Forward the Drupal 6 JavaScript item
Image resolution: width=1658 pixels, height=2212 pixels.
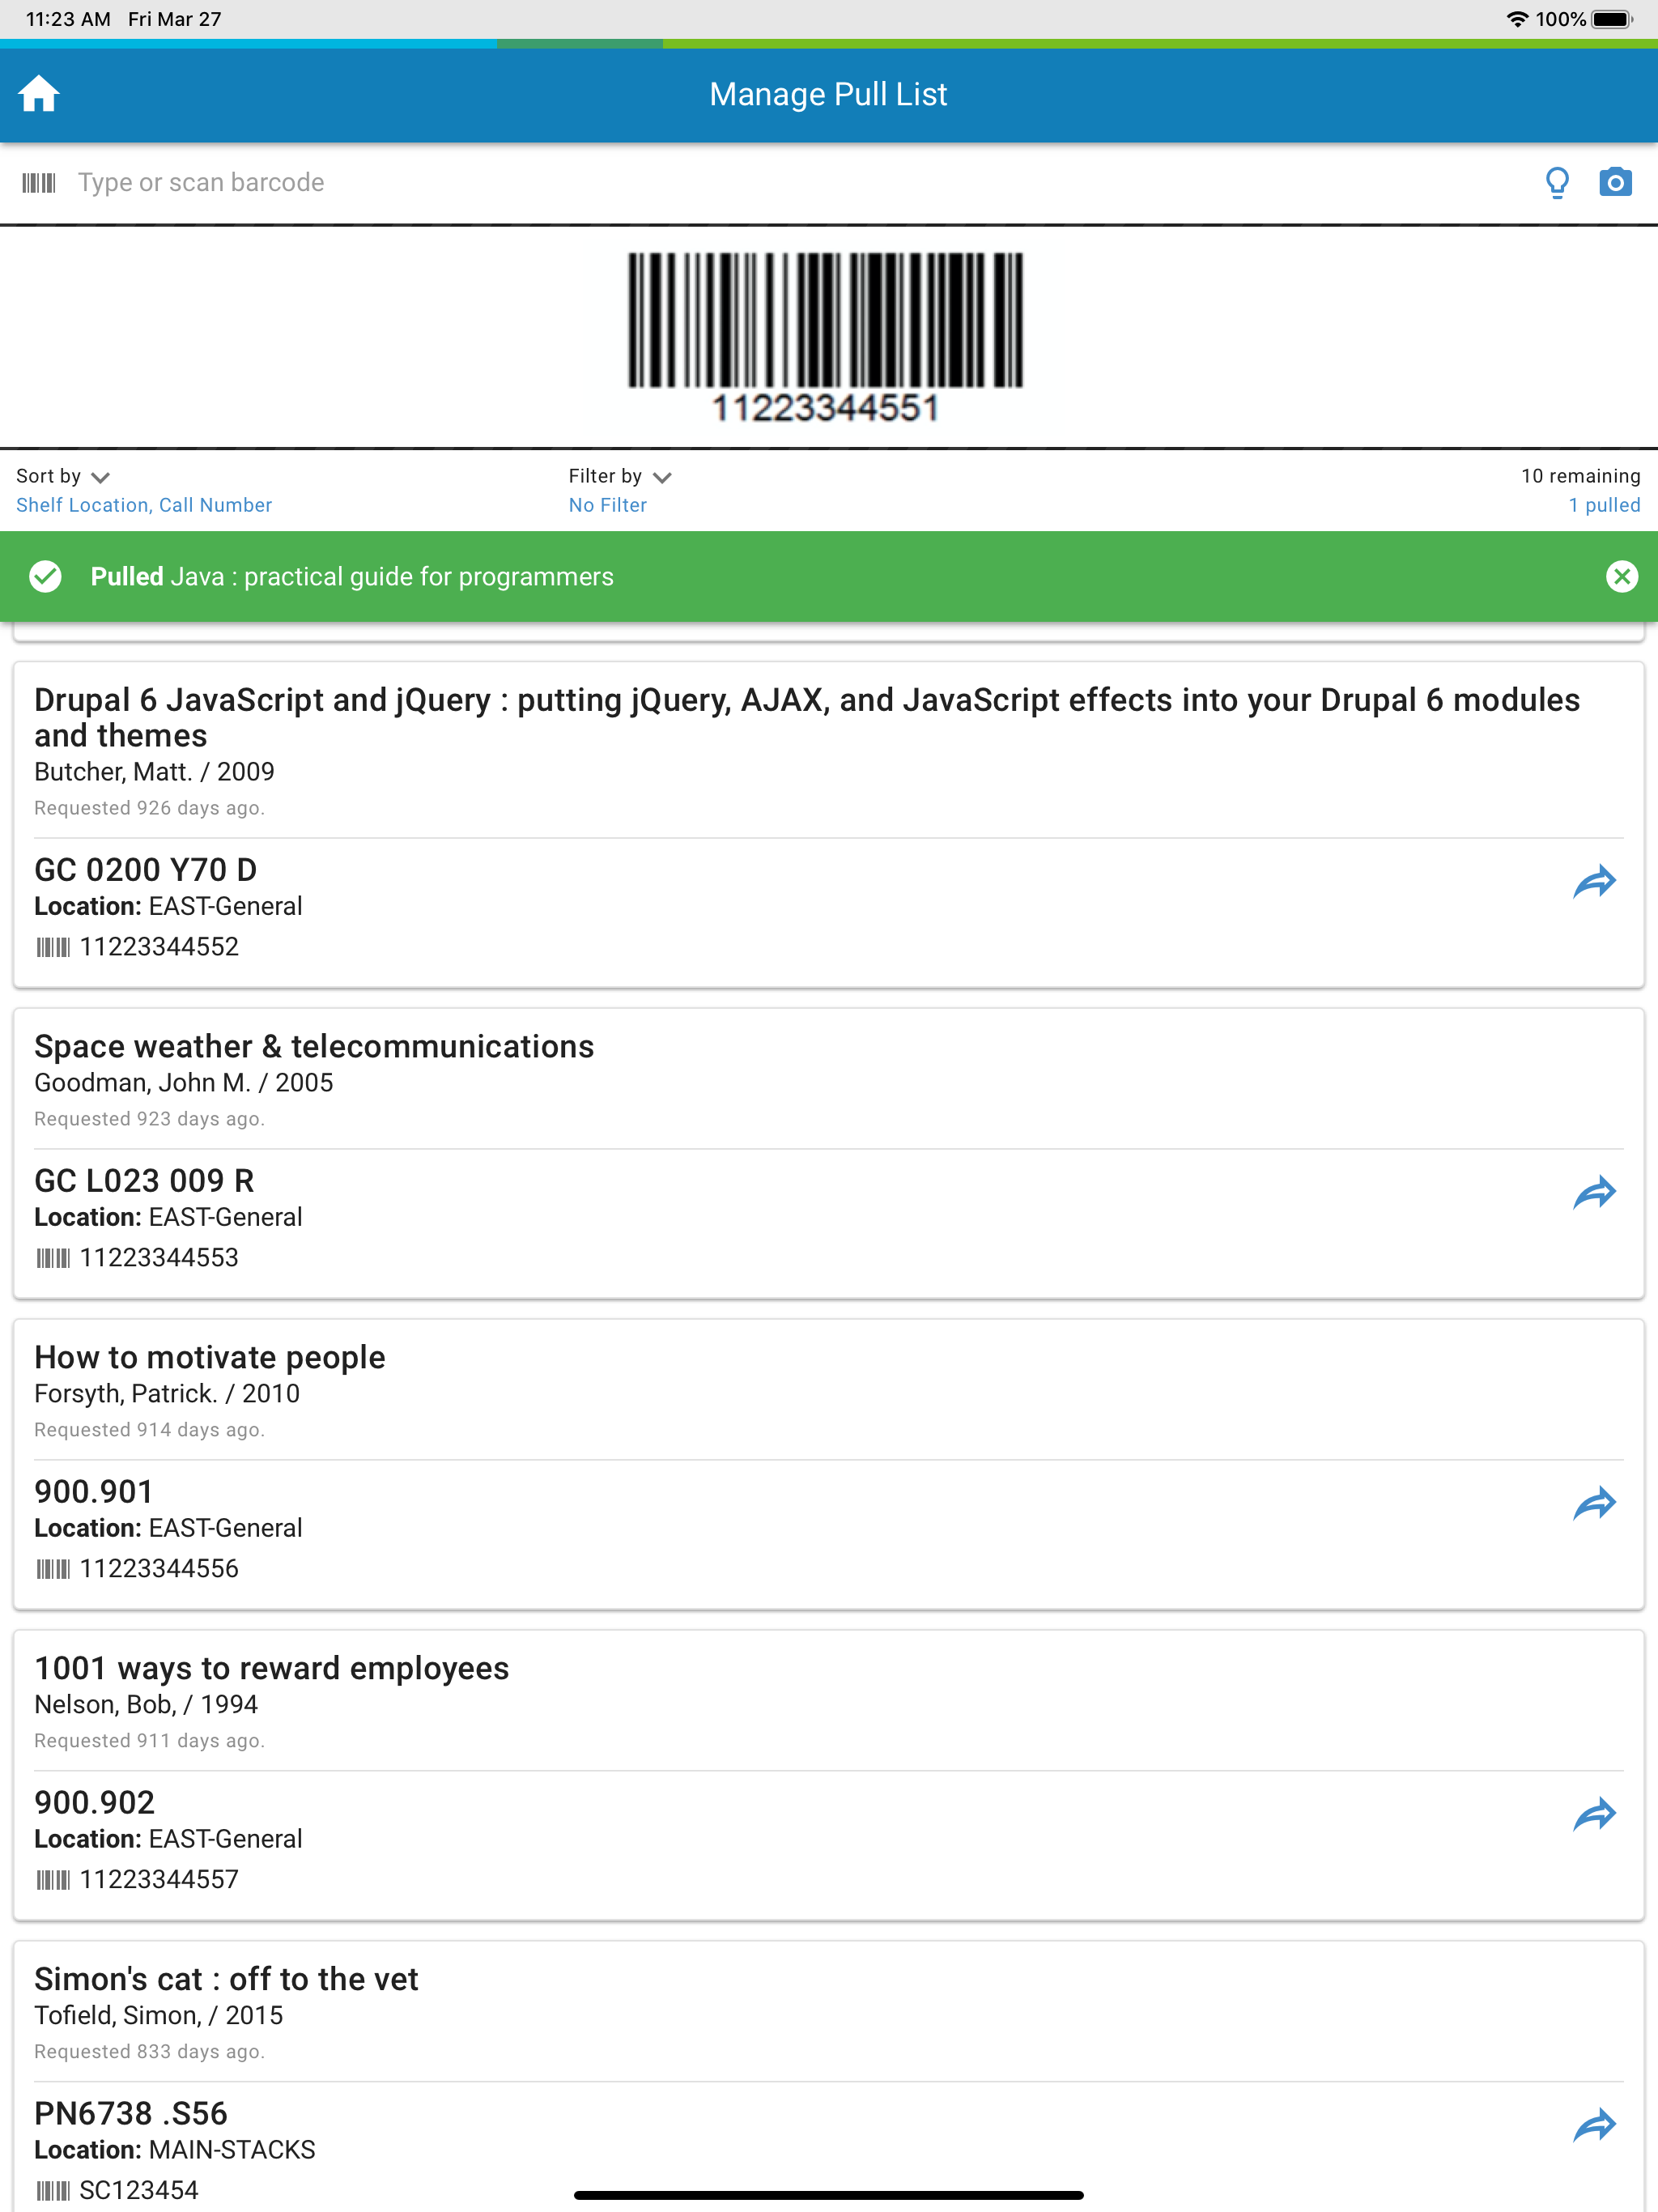(1594, 882)
